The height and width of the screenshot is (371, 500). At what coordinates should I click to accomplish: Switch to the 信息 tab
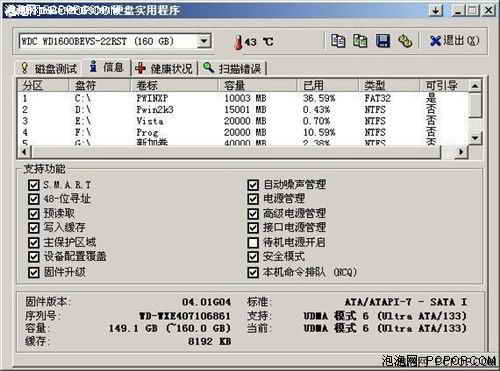point(107,67)
